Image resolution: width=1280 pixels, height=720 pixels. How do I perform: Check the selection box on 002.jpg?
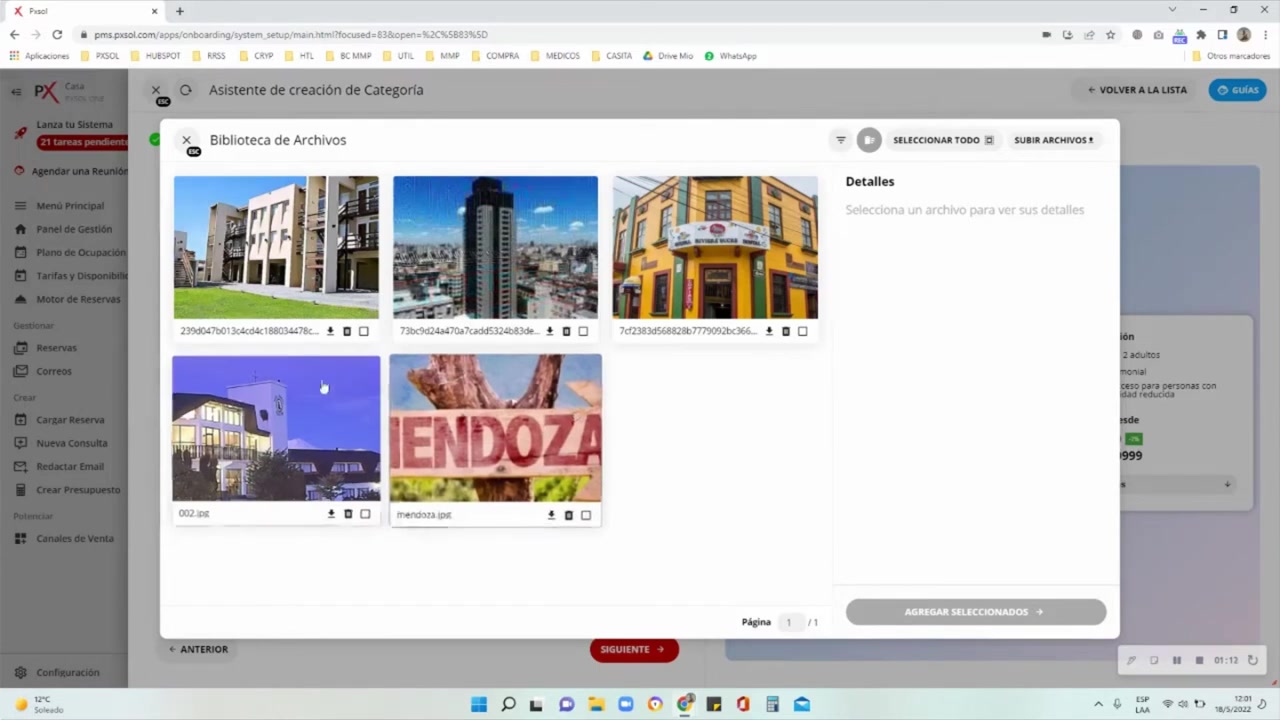pyautogui.click(x=365, y=513)
